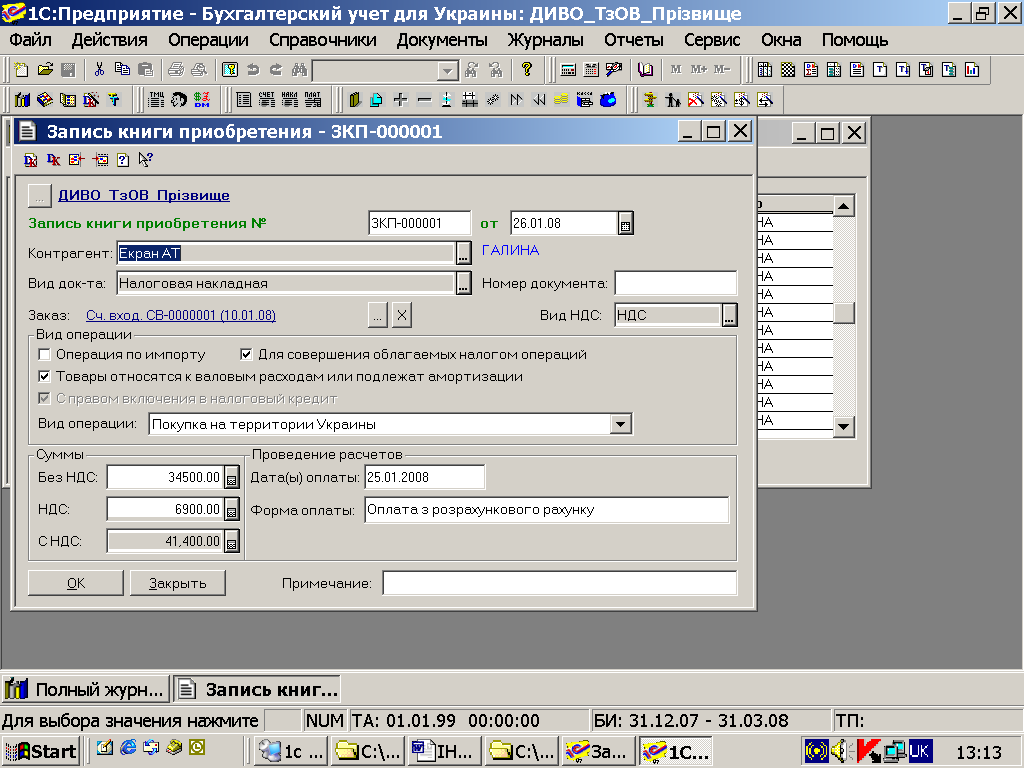This screenshot has height=768, width=1024.
Task: Click the yellow question mark Help icon
Action: (527, 69)
